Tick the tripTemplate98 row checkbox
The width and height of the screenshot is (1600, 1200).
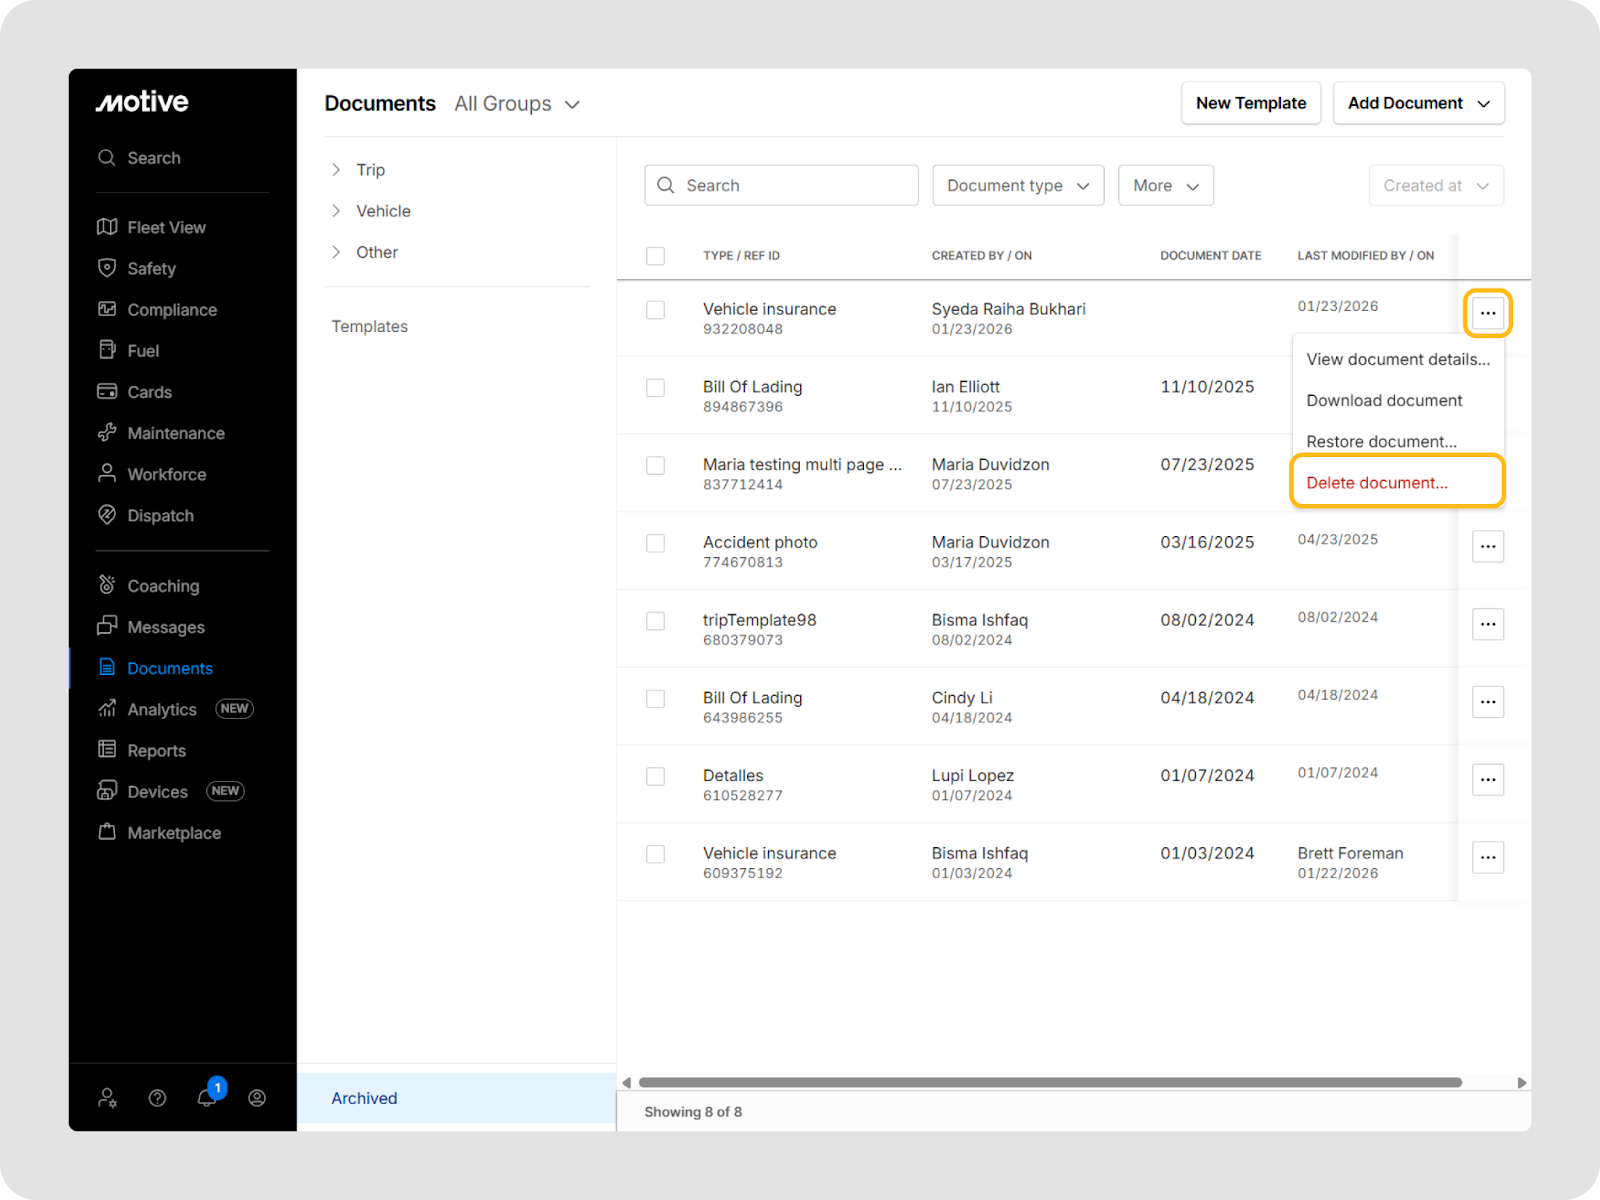656,621
